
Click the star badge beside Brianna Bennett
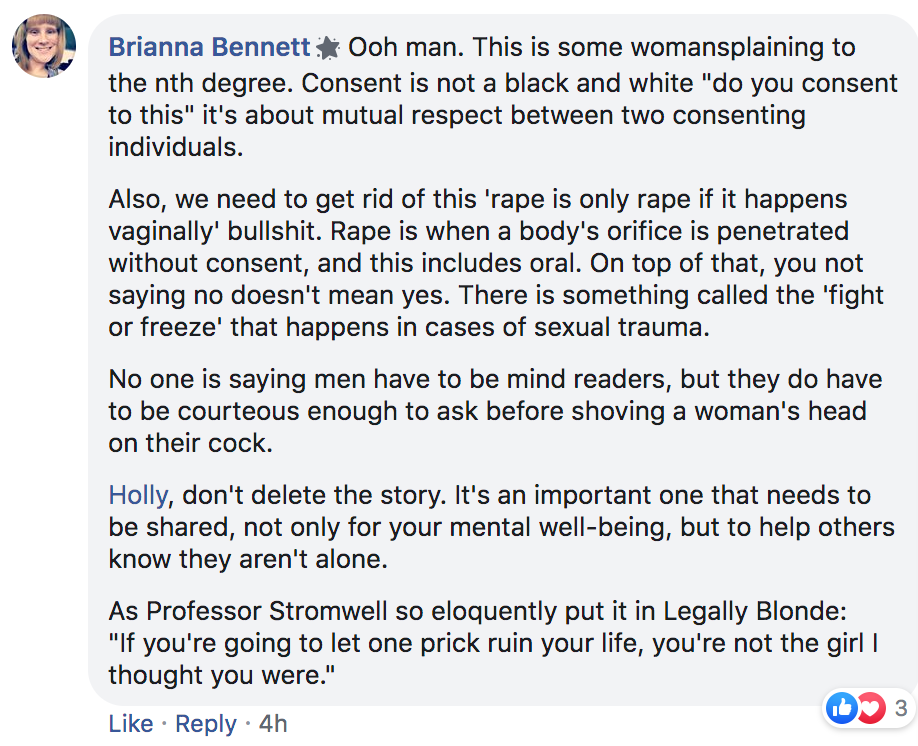tap(328, 48)
